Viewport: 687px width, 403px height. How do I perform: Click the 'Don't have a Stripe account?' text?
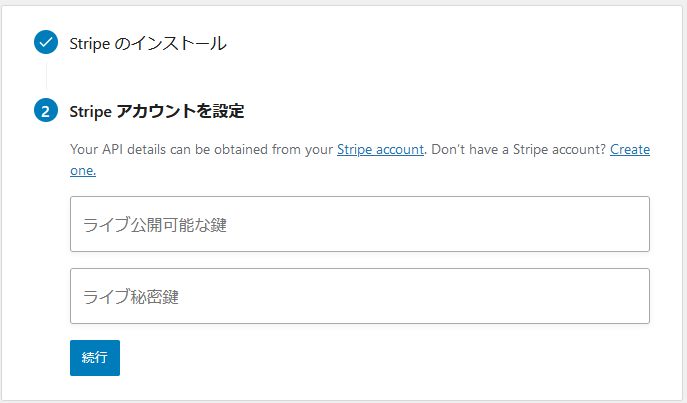[518, 149]
